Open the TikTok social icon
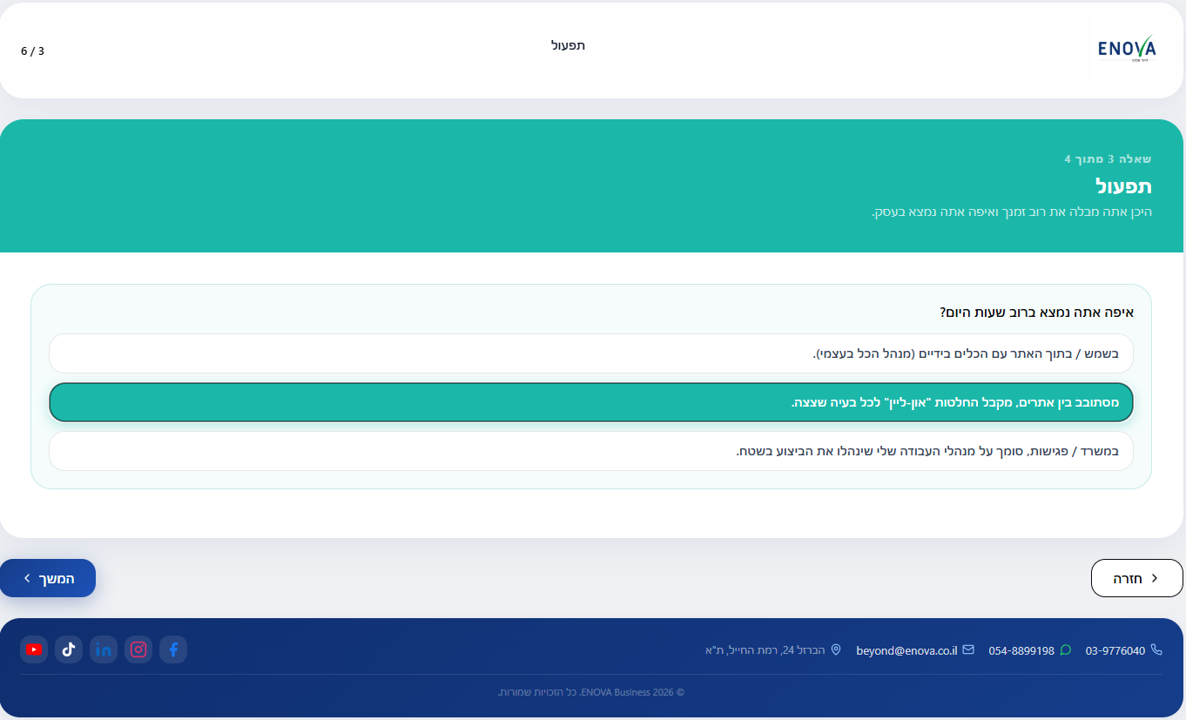 [x=69, y=650]
